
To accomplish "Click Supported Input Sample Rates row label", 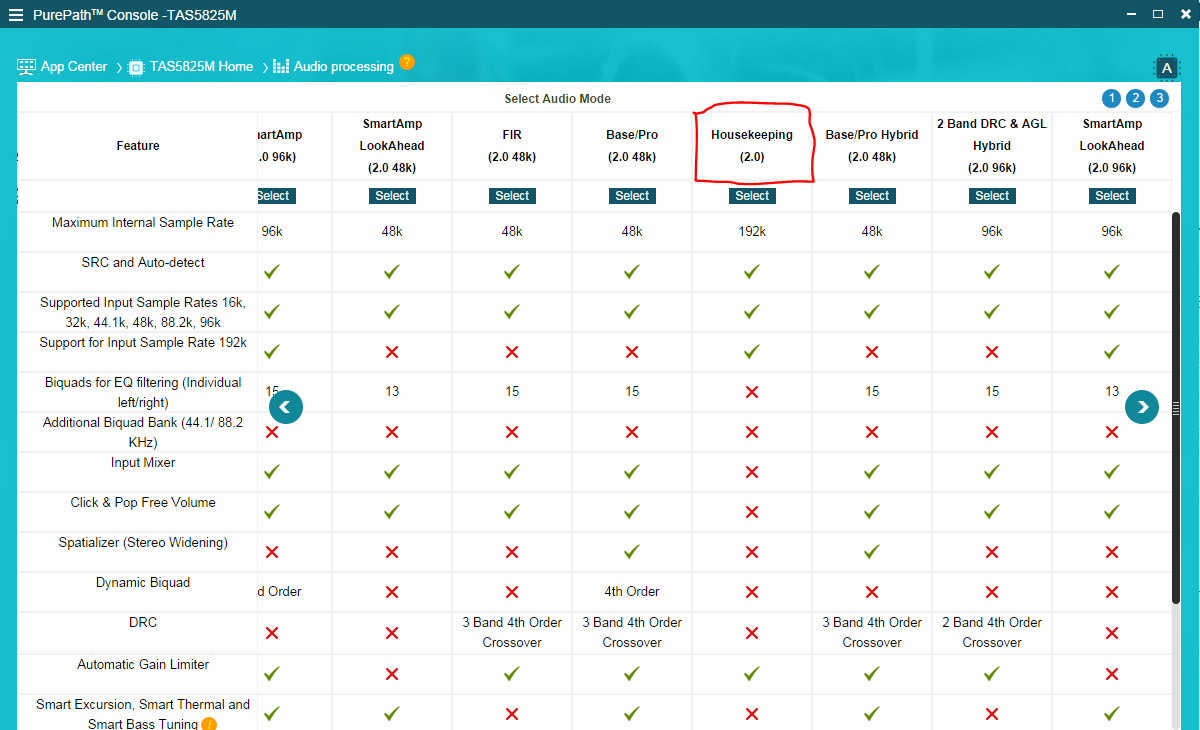I will point(143,312).
